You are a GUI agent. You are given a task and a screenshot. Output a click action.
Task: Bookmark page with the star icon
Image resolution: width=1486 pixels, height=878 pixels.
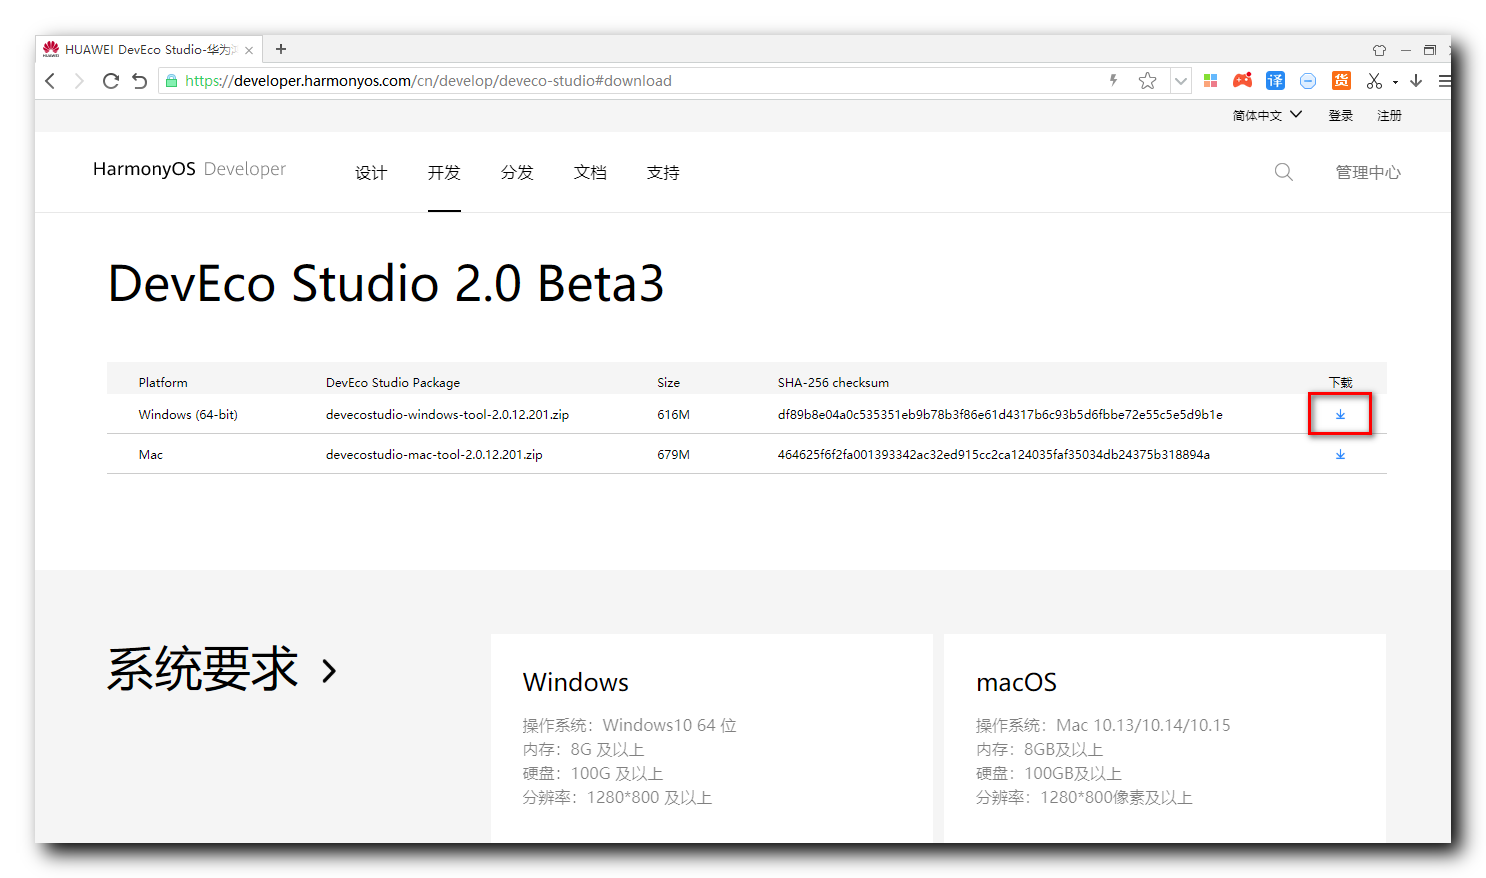click(x=1147, y=81)
